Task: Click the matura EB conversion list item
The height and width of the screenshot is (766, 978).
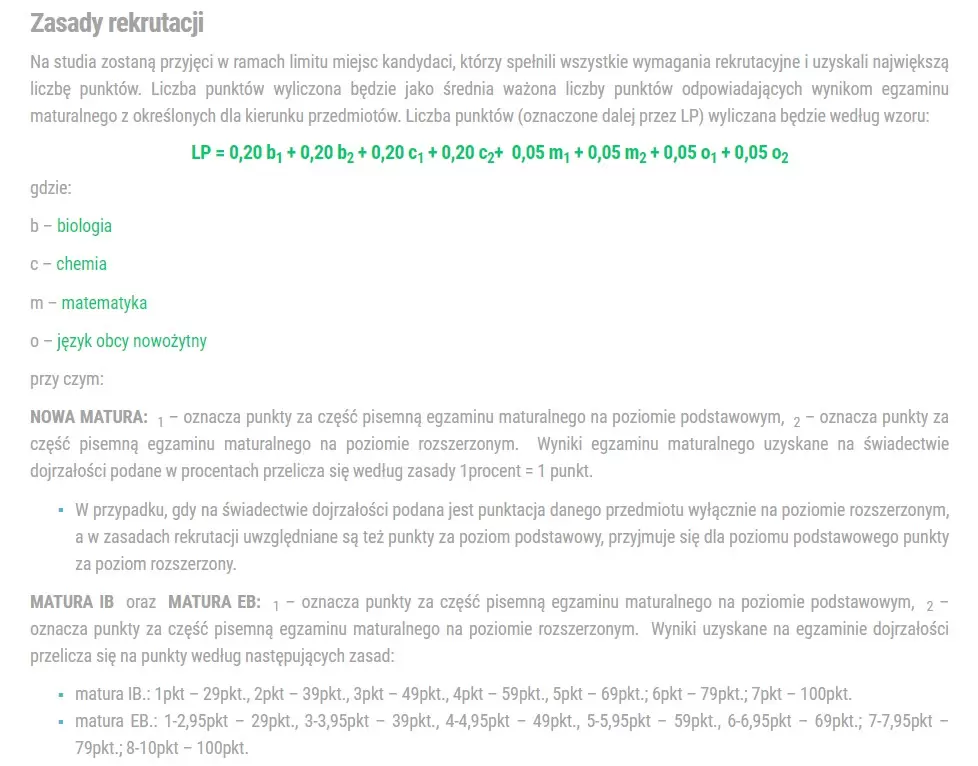Action: [x=511, y=734]
